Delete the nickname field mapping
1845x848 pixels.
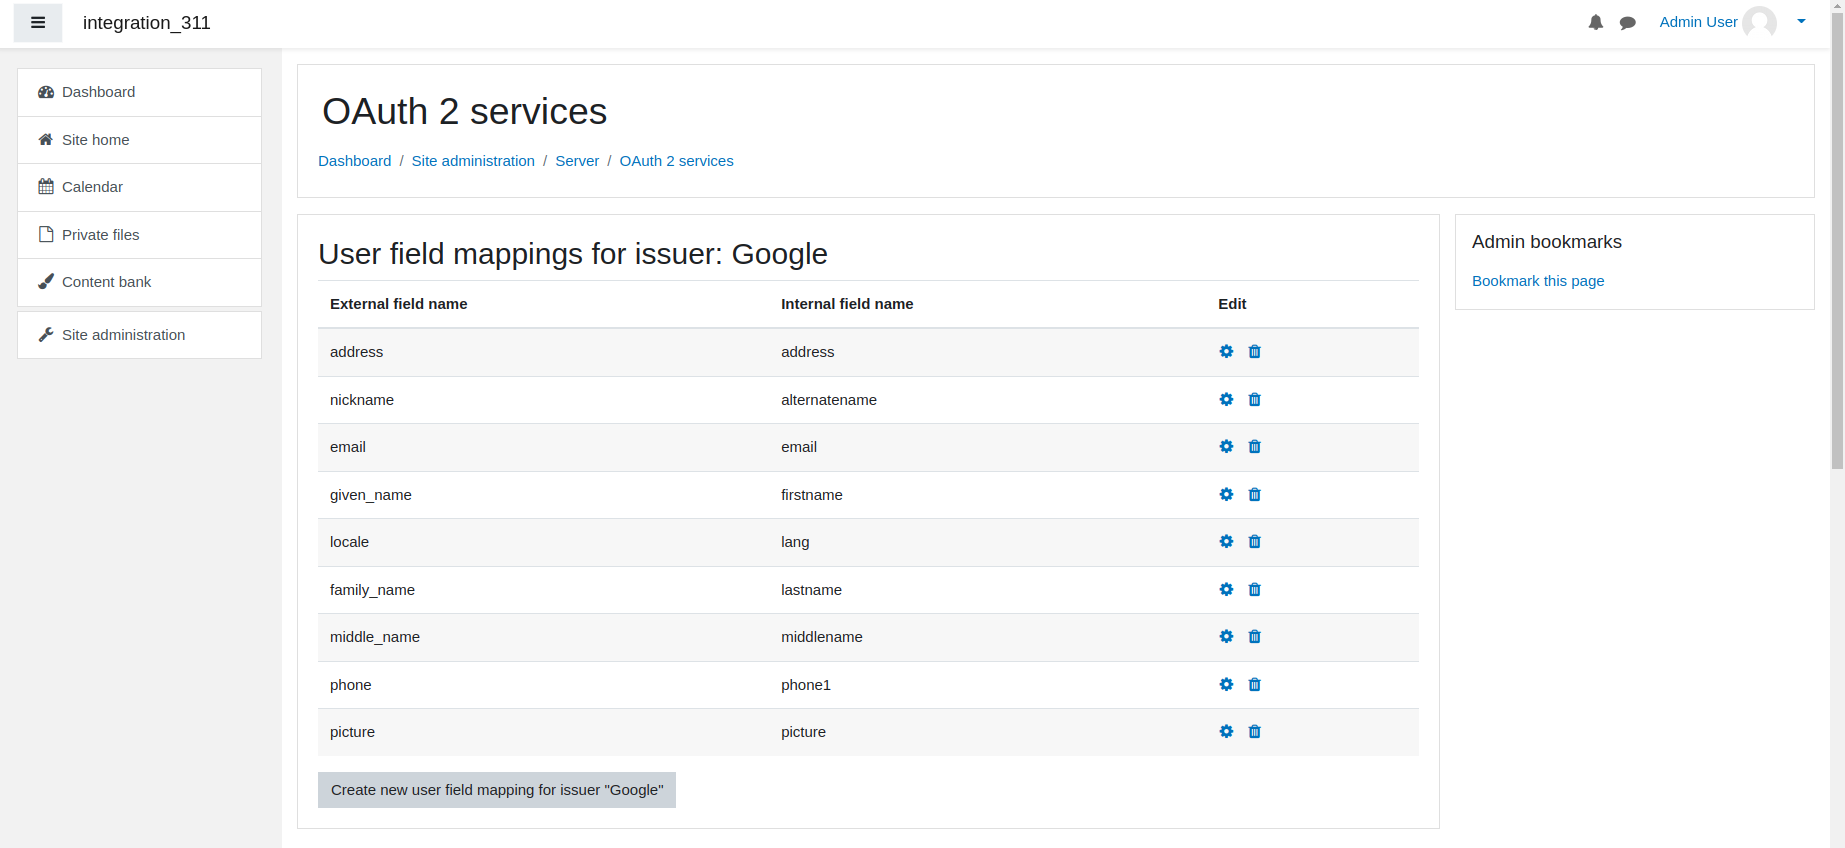(x=1255, y=400)
